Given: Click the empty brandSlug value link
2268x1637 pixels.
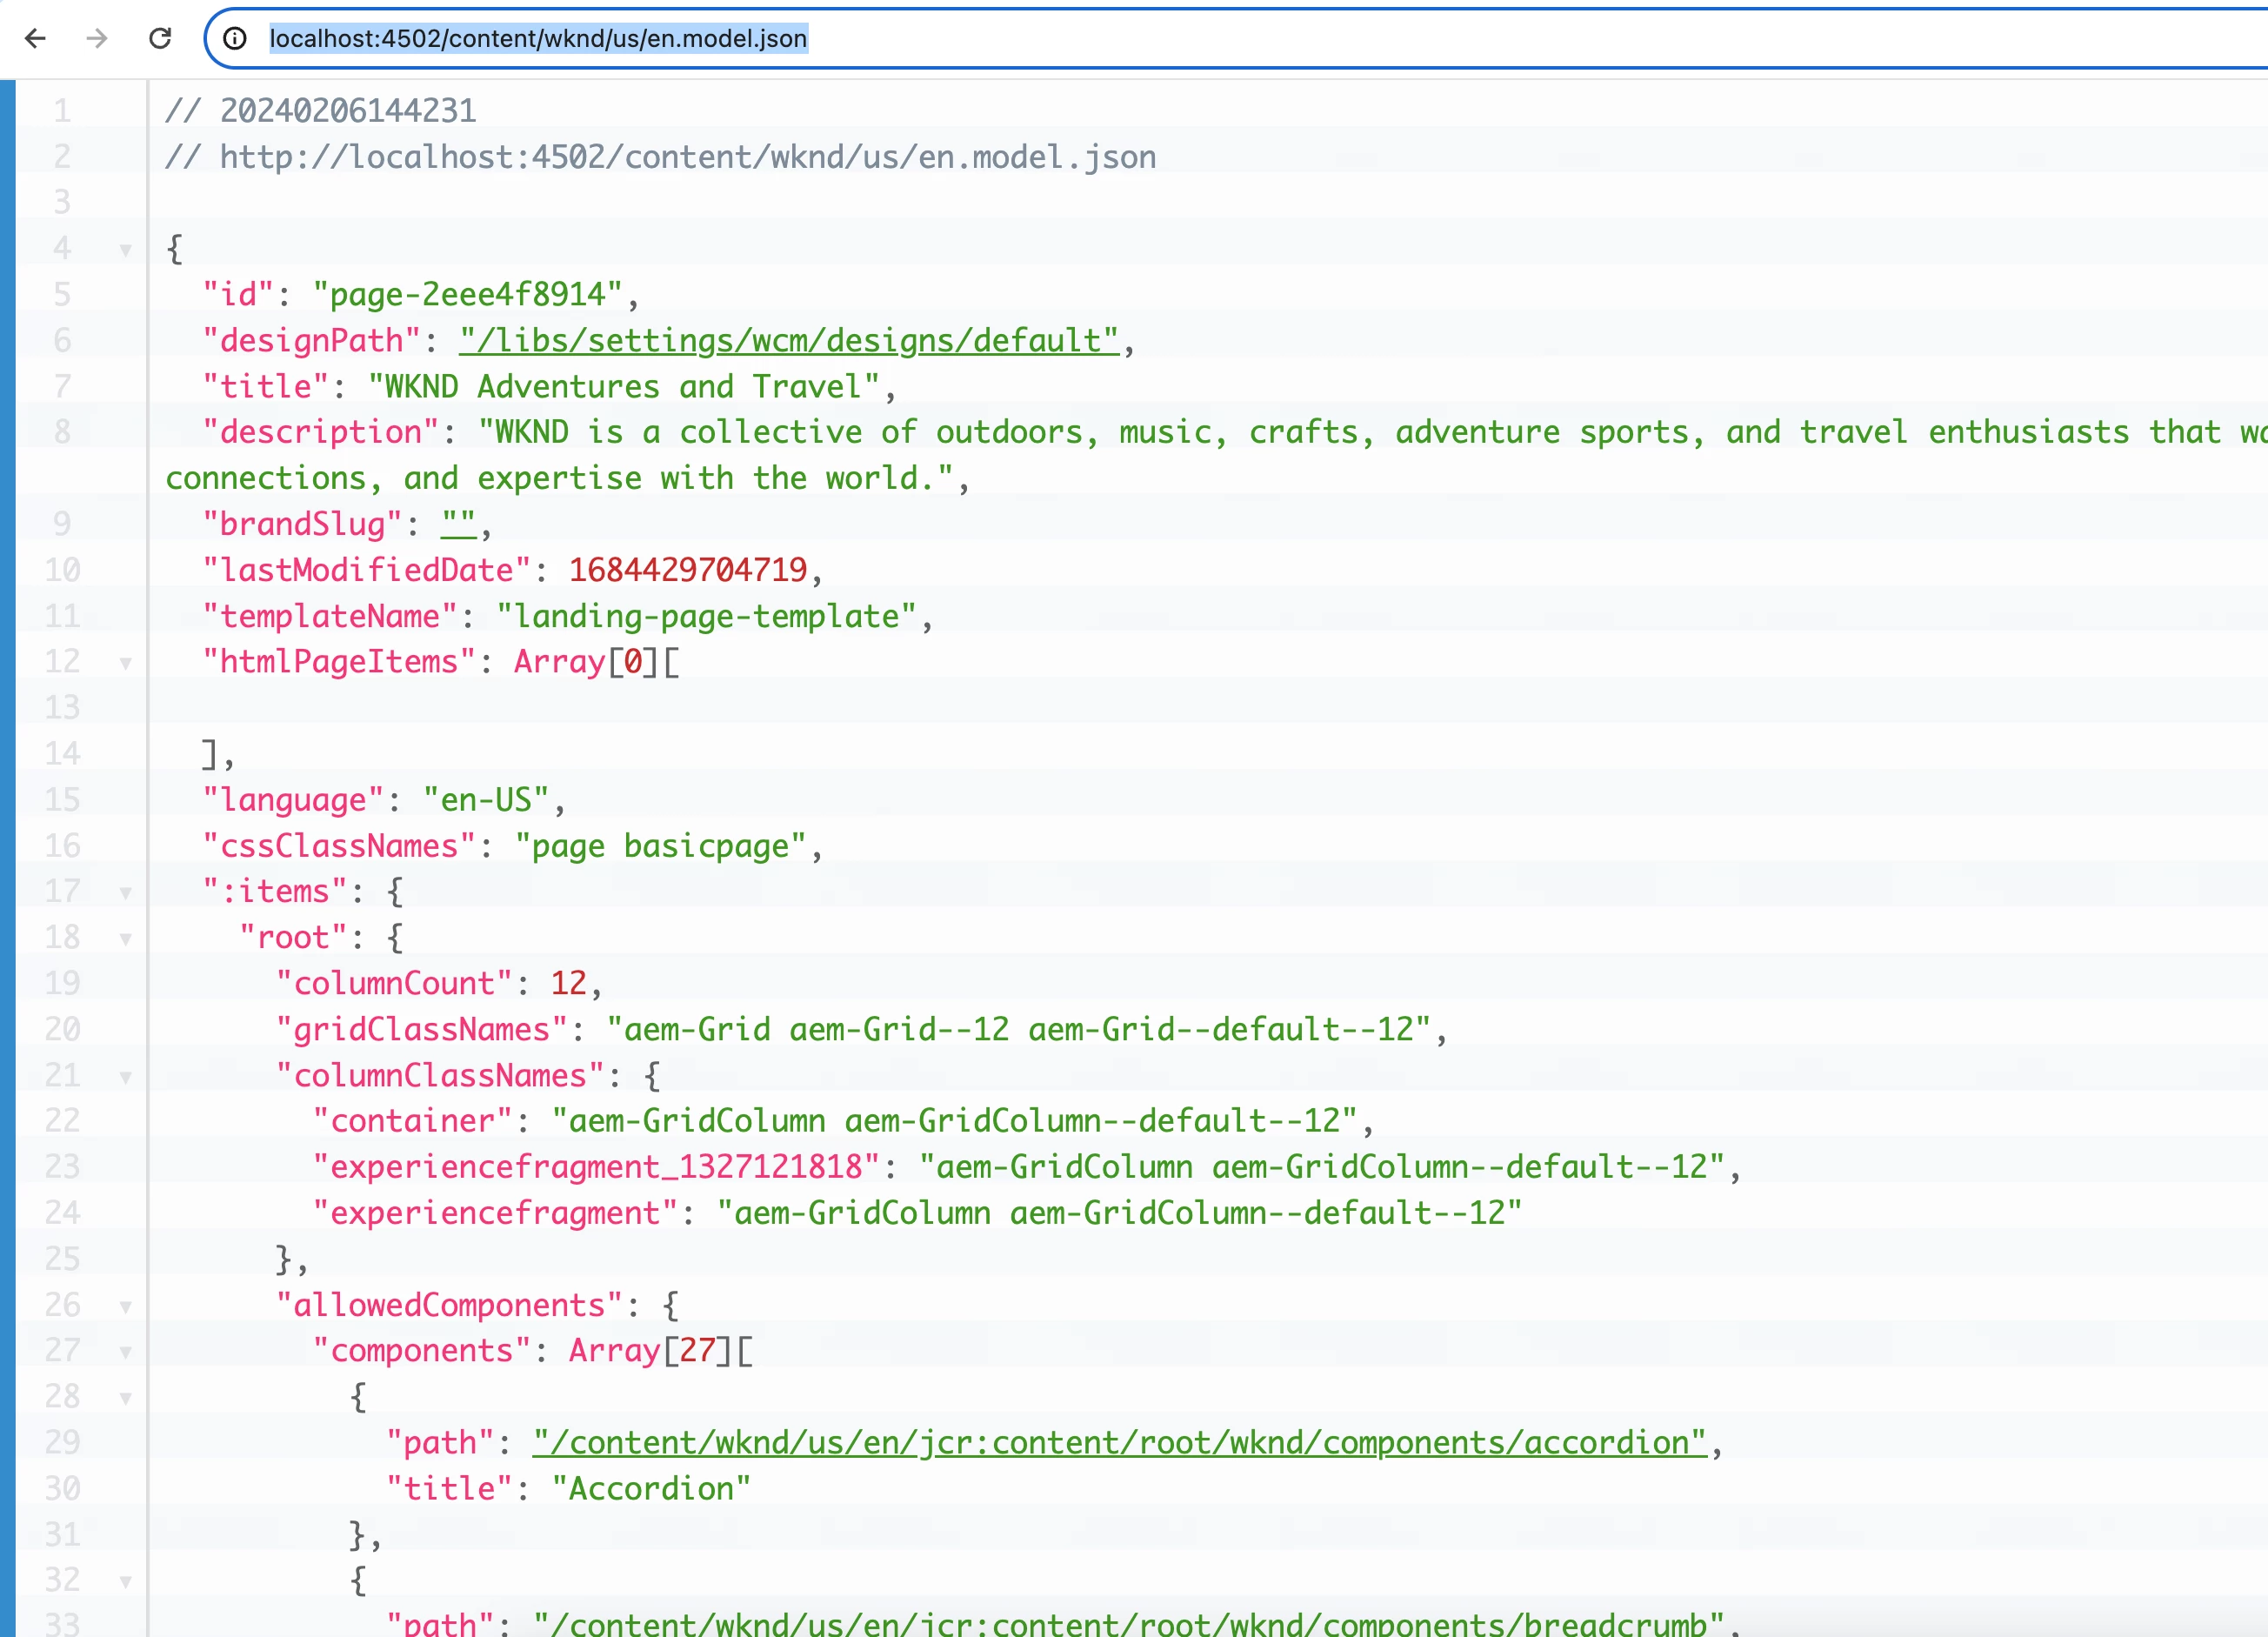Looking at the screenshot, I should click(x=458, y=524).
